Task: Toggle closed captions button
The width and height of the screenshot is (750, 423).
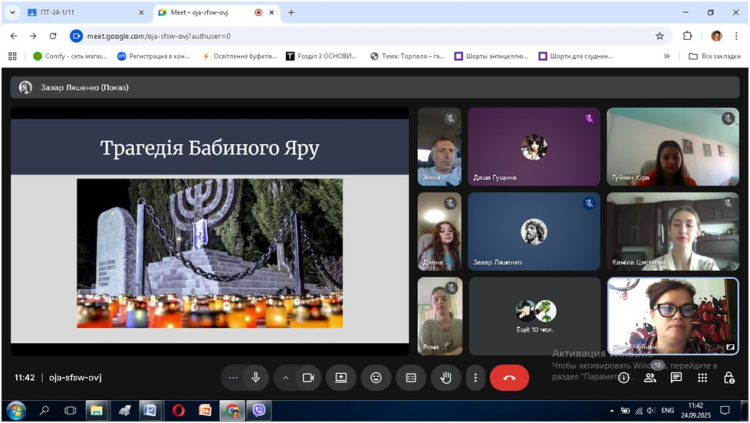Action: [x=411, y=378]
